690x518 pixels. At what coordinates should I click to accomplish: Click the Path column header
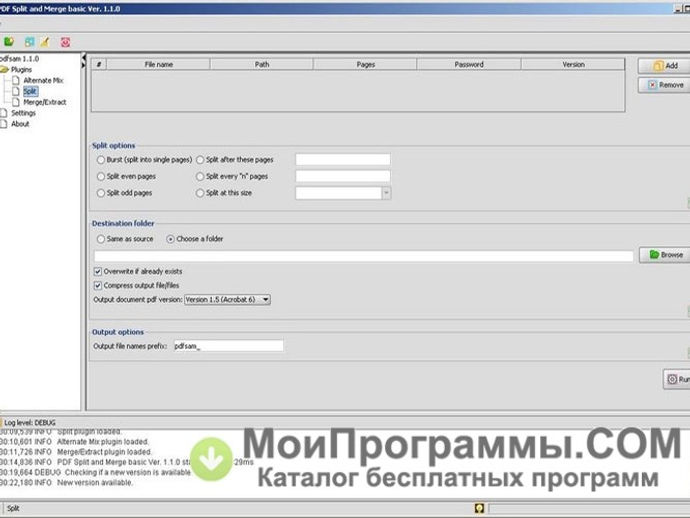(x=262, y=65)
